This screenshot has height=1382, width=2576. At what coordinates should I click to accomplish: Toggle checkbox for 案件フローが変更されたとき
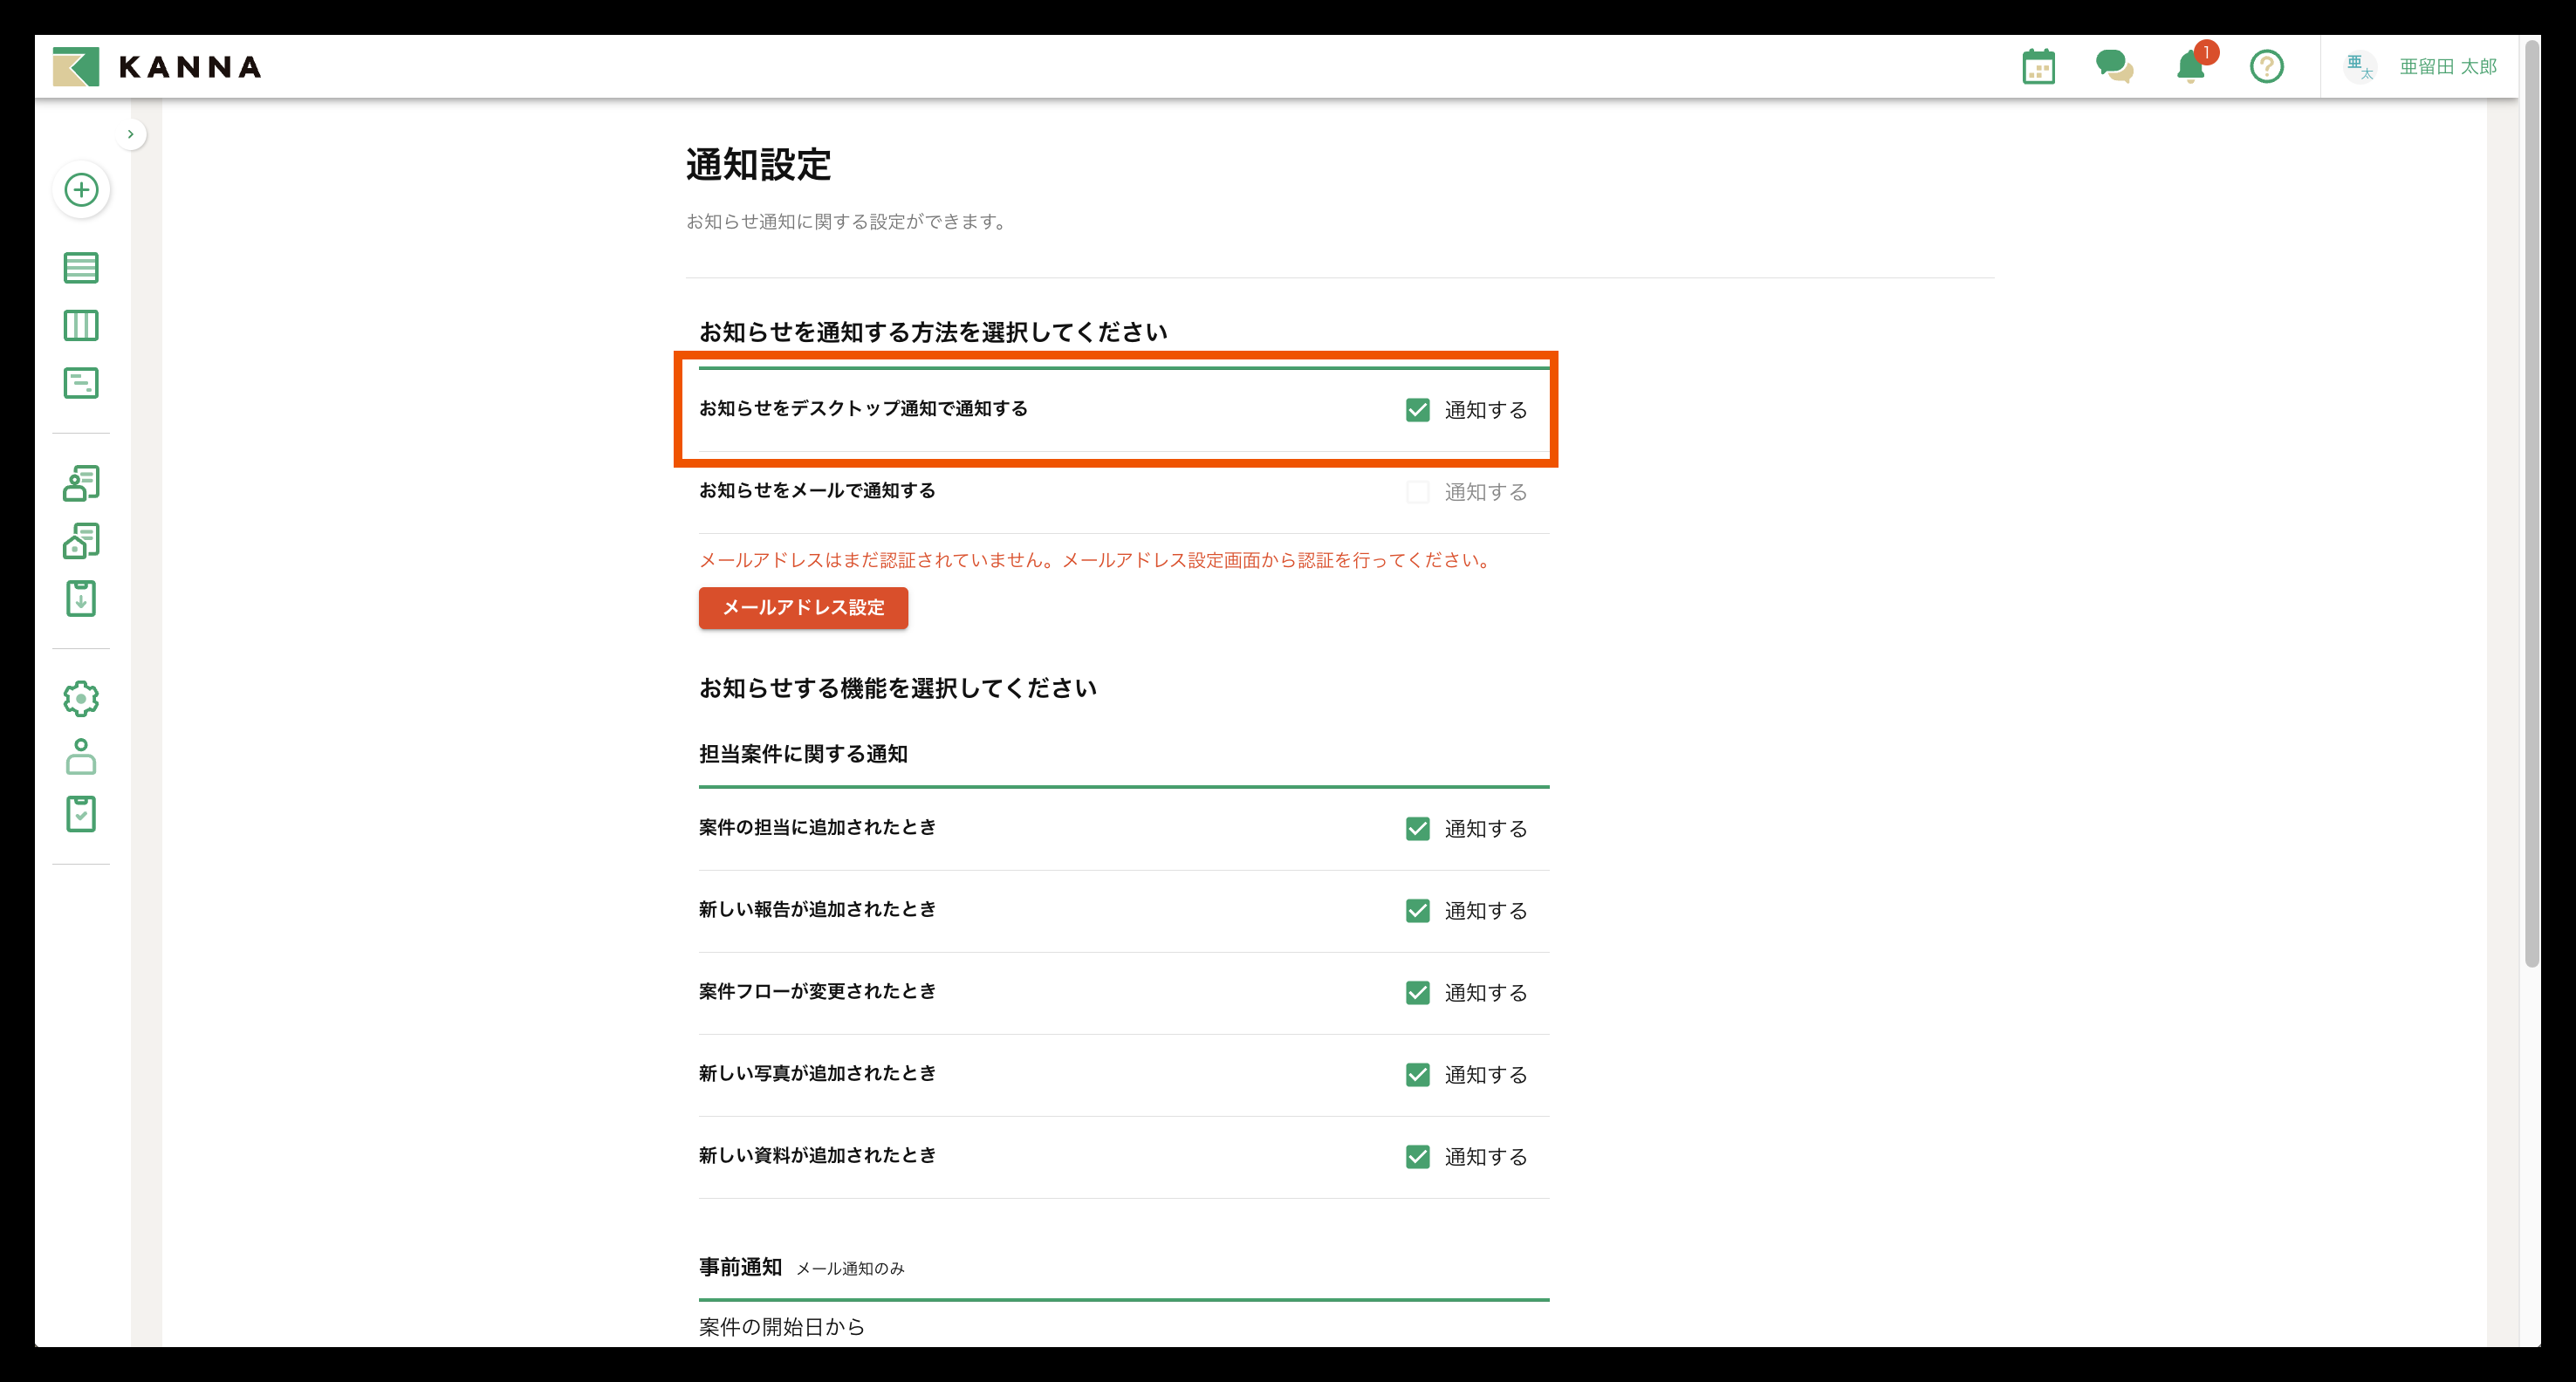[1417, 993]
